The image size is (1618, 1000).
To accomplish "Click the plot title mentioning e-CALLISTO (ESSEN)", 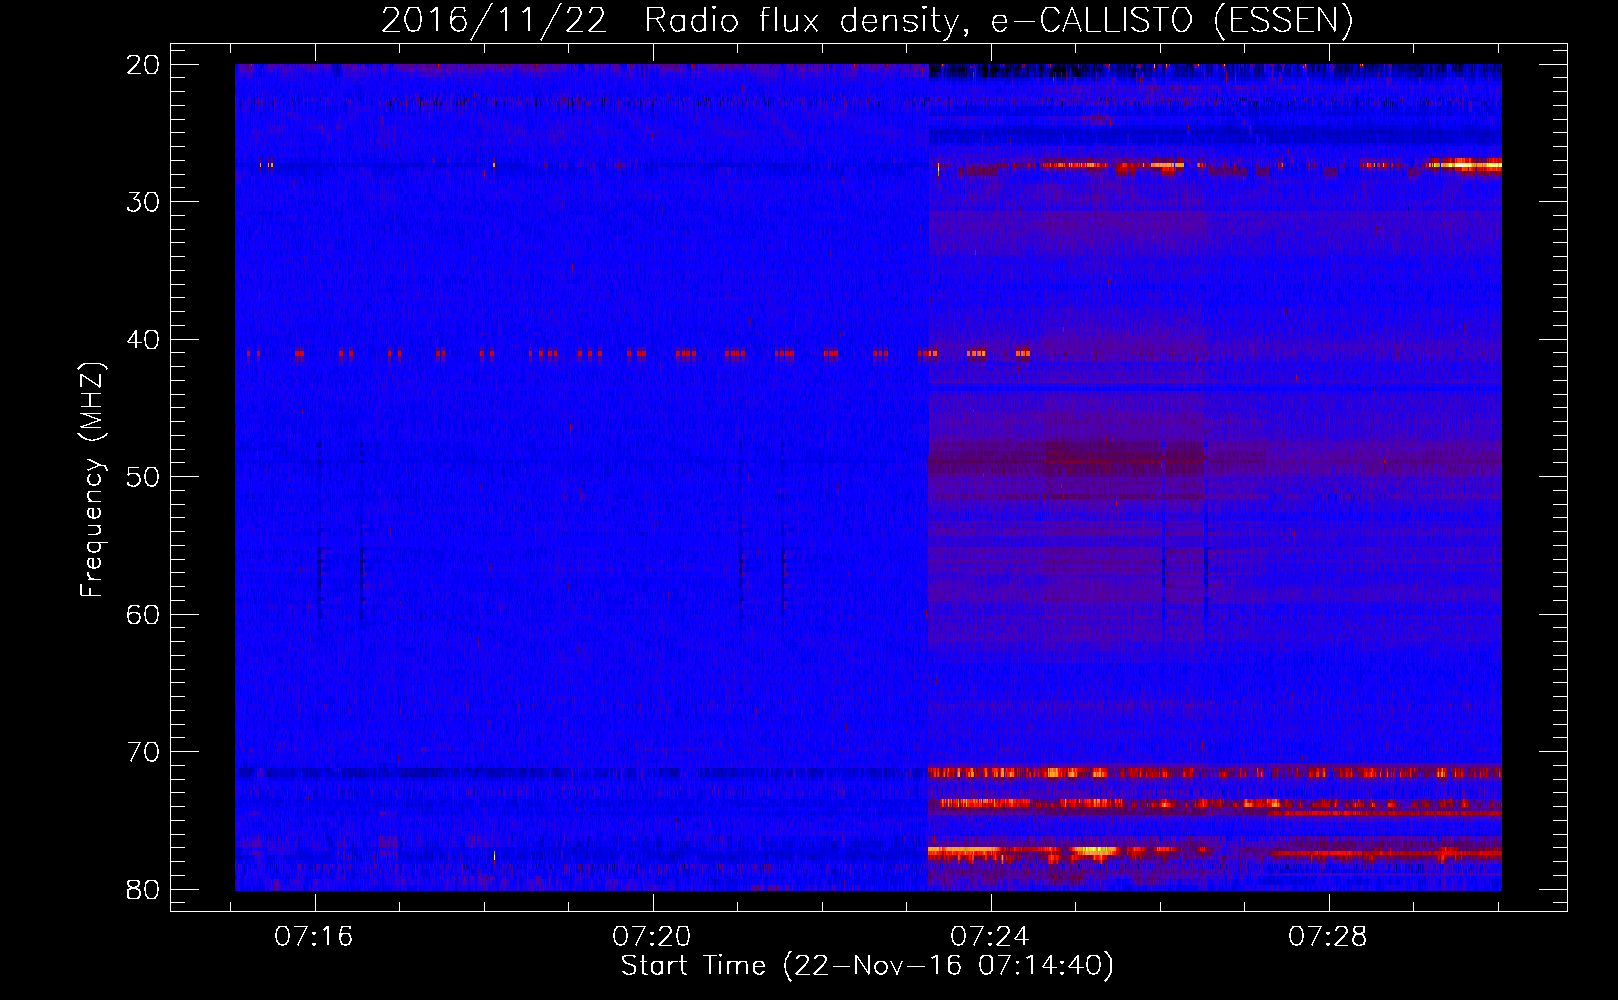I will coord(867,20).
